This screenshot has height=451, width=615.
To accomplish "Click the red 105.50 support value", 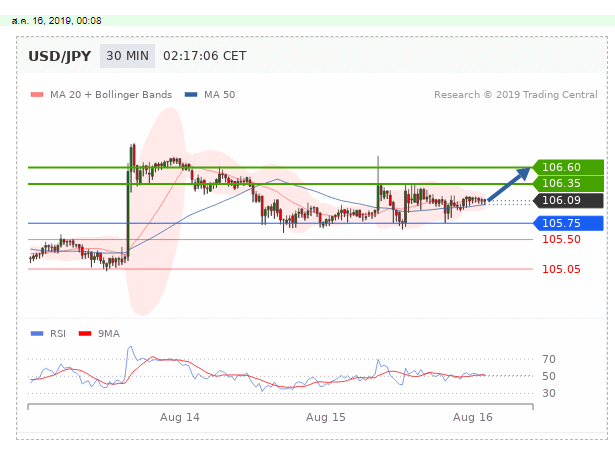I will point(561,239).
